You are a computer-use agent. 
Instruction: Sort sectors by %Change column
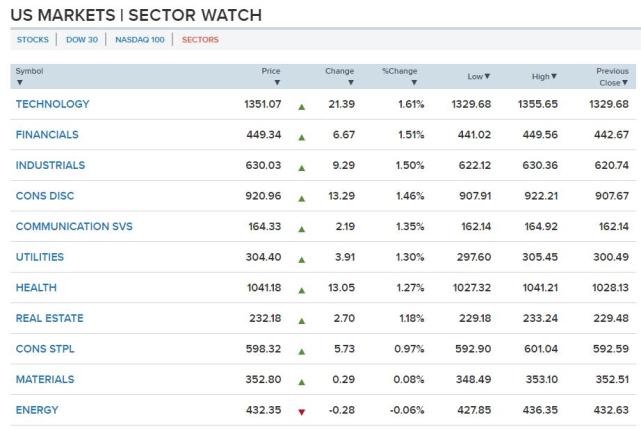click(400, 76)
